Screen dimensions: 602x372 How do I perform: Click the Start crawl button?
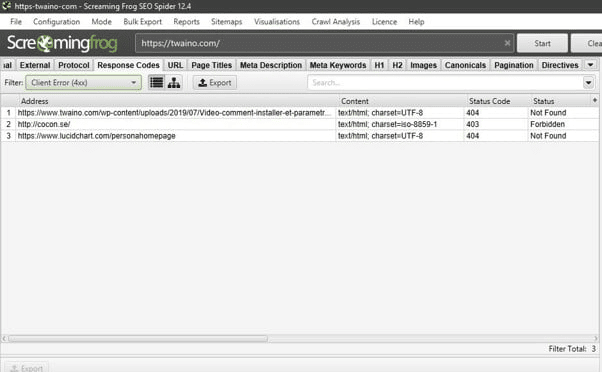coord(542,43)
